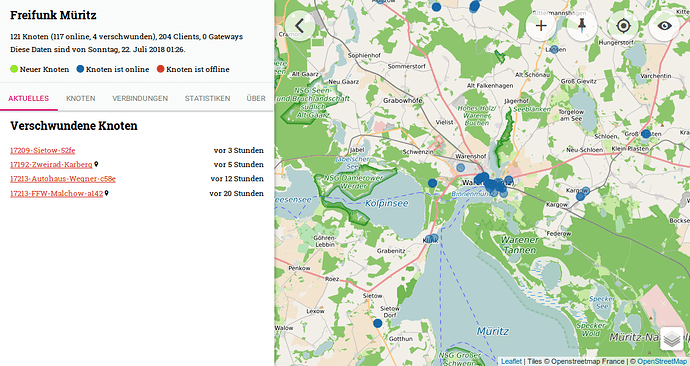Open the VERBINDUNGEN tab
The height and width of the screenshot is (366, 690).
140,99
